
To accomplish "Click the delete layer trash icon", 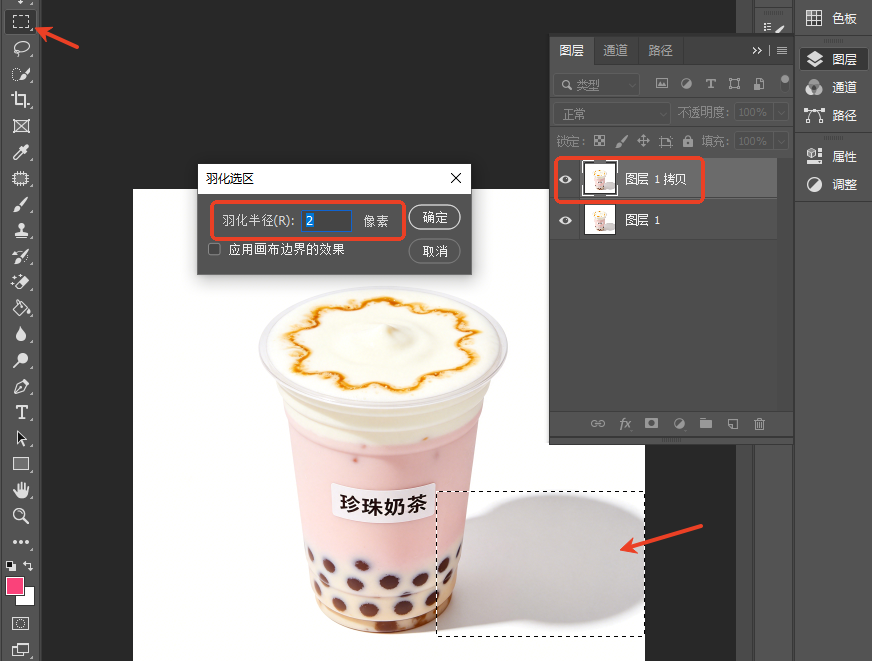I will pyautogui.click(x=759, y=424).
